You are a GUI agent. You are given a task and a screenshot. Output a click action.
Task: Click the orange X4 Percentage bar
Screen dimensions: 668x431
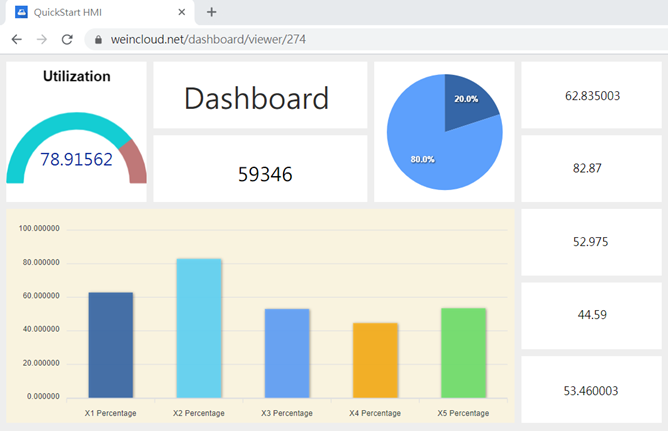(375, 360)
